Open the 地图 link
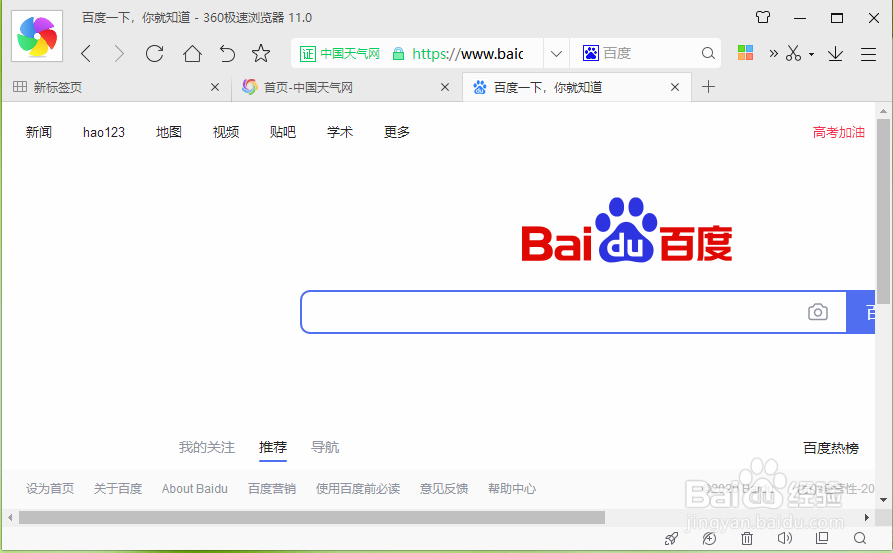 [x=169, y=132]
